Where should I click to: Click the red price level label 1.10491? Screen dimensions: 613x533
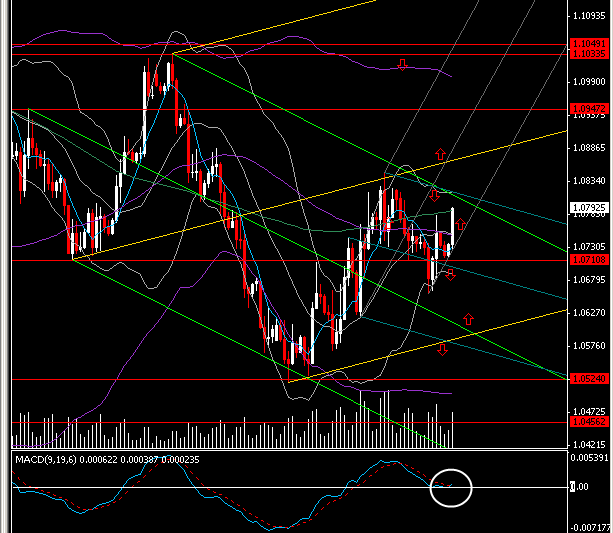point(589,43)
